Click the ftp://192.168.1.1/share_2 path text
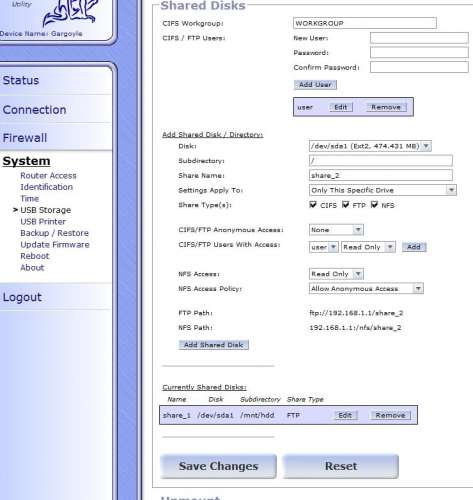473x500 pixels. (356, 313)
